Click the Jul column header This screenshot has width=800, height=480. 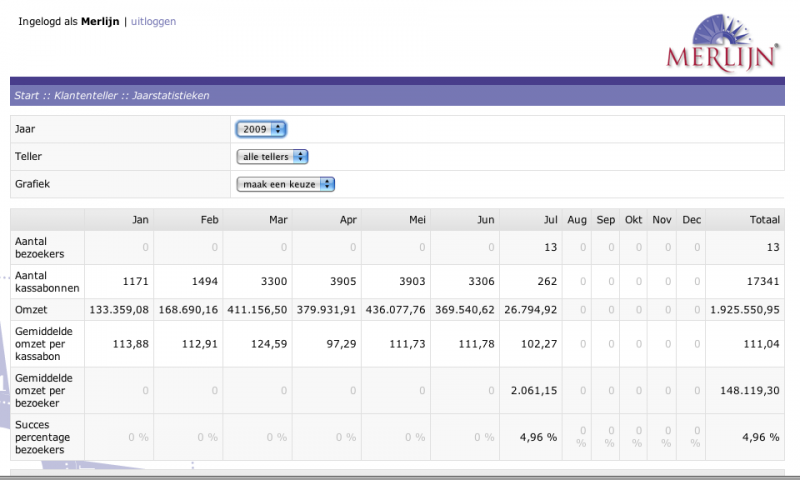pos(548,219)
